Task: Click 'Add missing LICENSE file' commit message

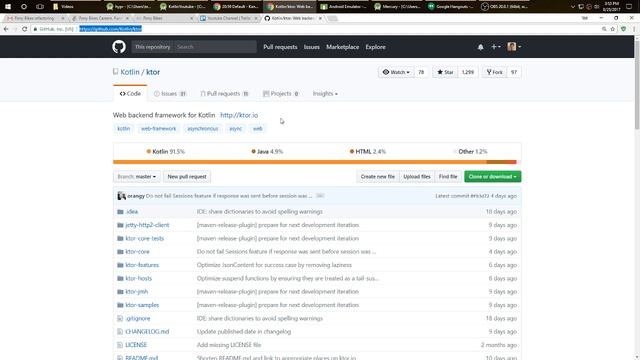Action: point(229,345)
